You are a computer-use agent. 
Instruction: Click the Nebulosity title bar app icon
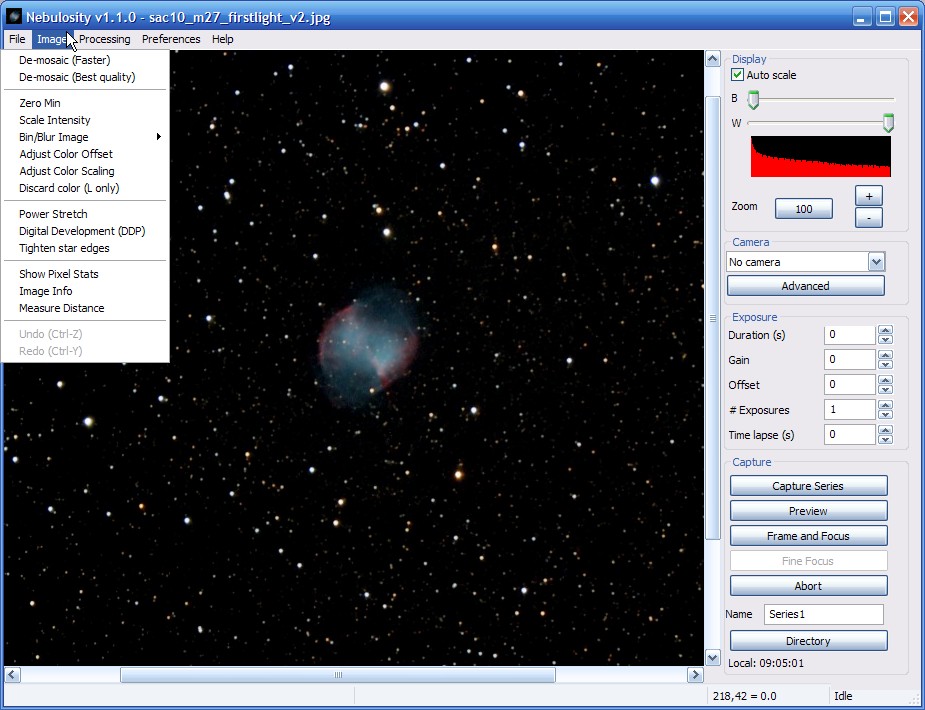[14, 17]
